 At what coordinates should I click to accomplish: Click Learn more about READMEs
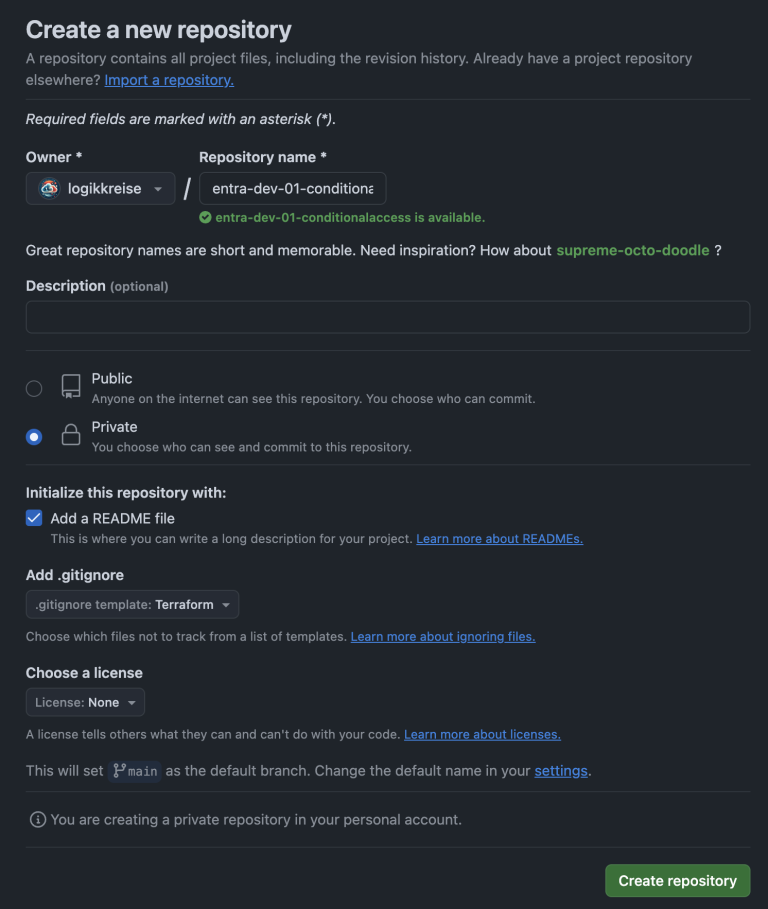tap(498, 538)
